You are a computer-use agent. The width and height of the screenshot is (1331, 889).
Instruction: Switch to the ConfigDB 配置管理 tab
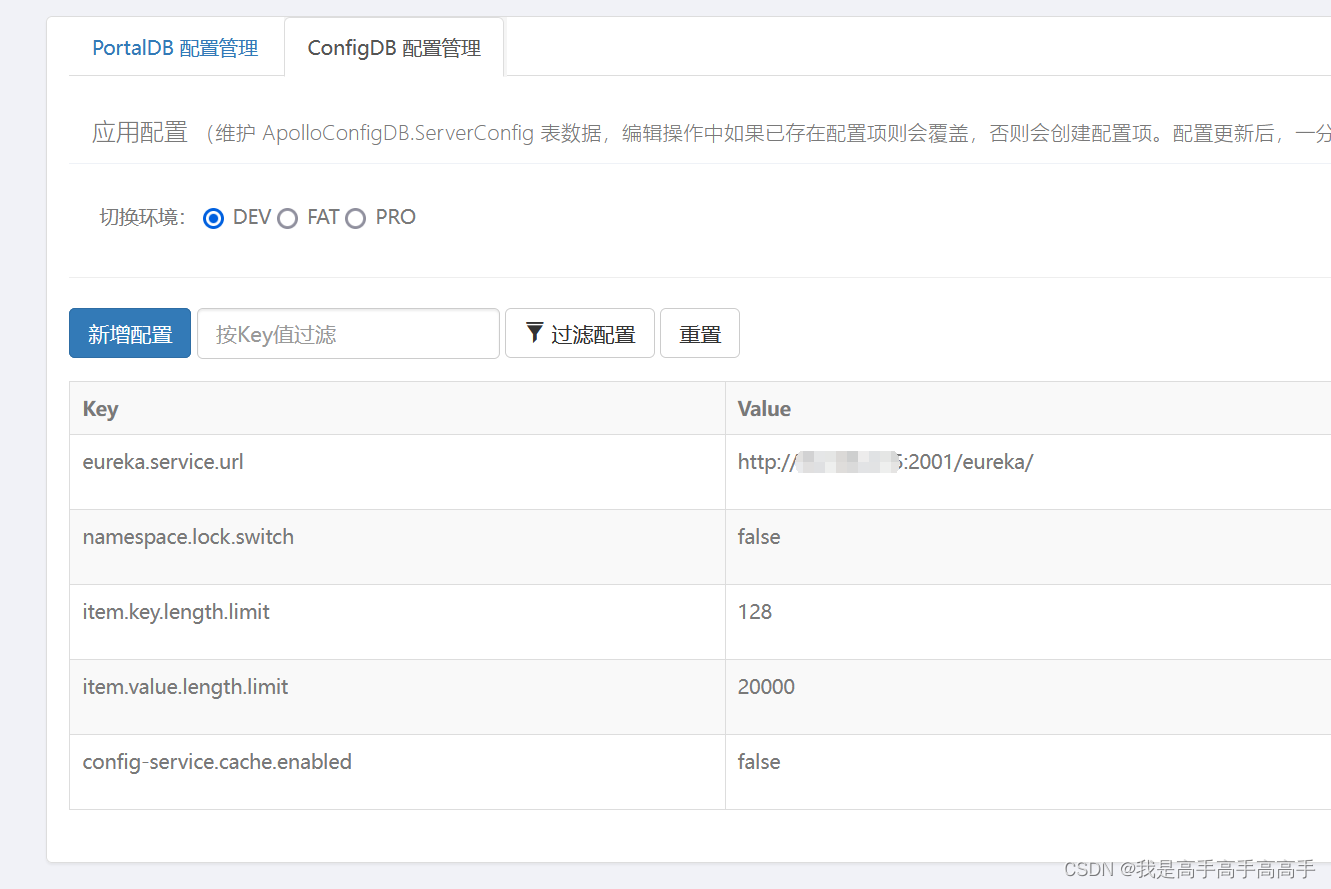coord(394,46)
